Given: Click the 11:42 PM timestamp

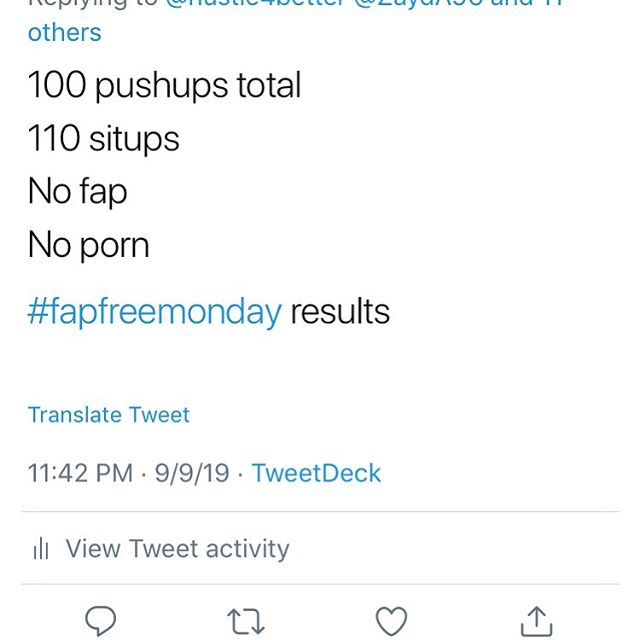Looking at the screenshot, I should click(80, 473).
